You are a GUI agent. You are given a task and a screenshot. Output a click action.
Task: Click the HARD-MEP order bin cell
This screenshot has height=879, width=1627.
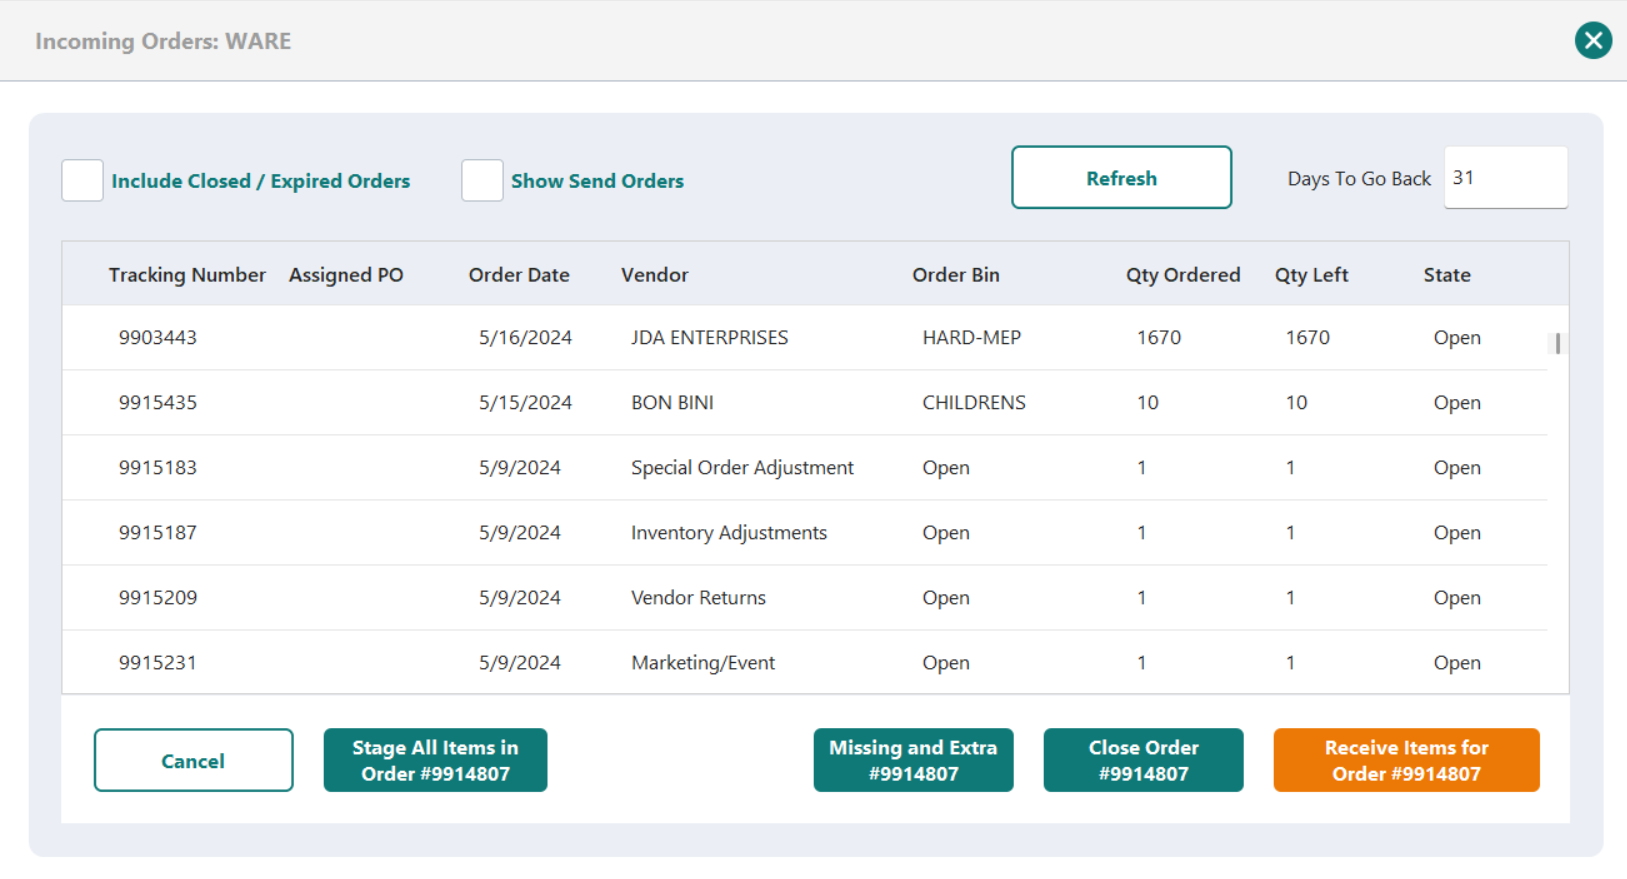[972, 338]
